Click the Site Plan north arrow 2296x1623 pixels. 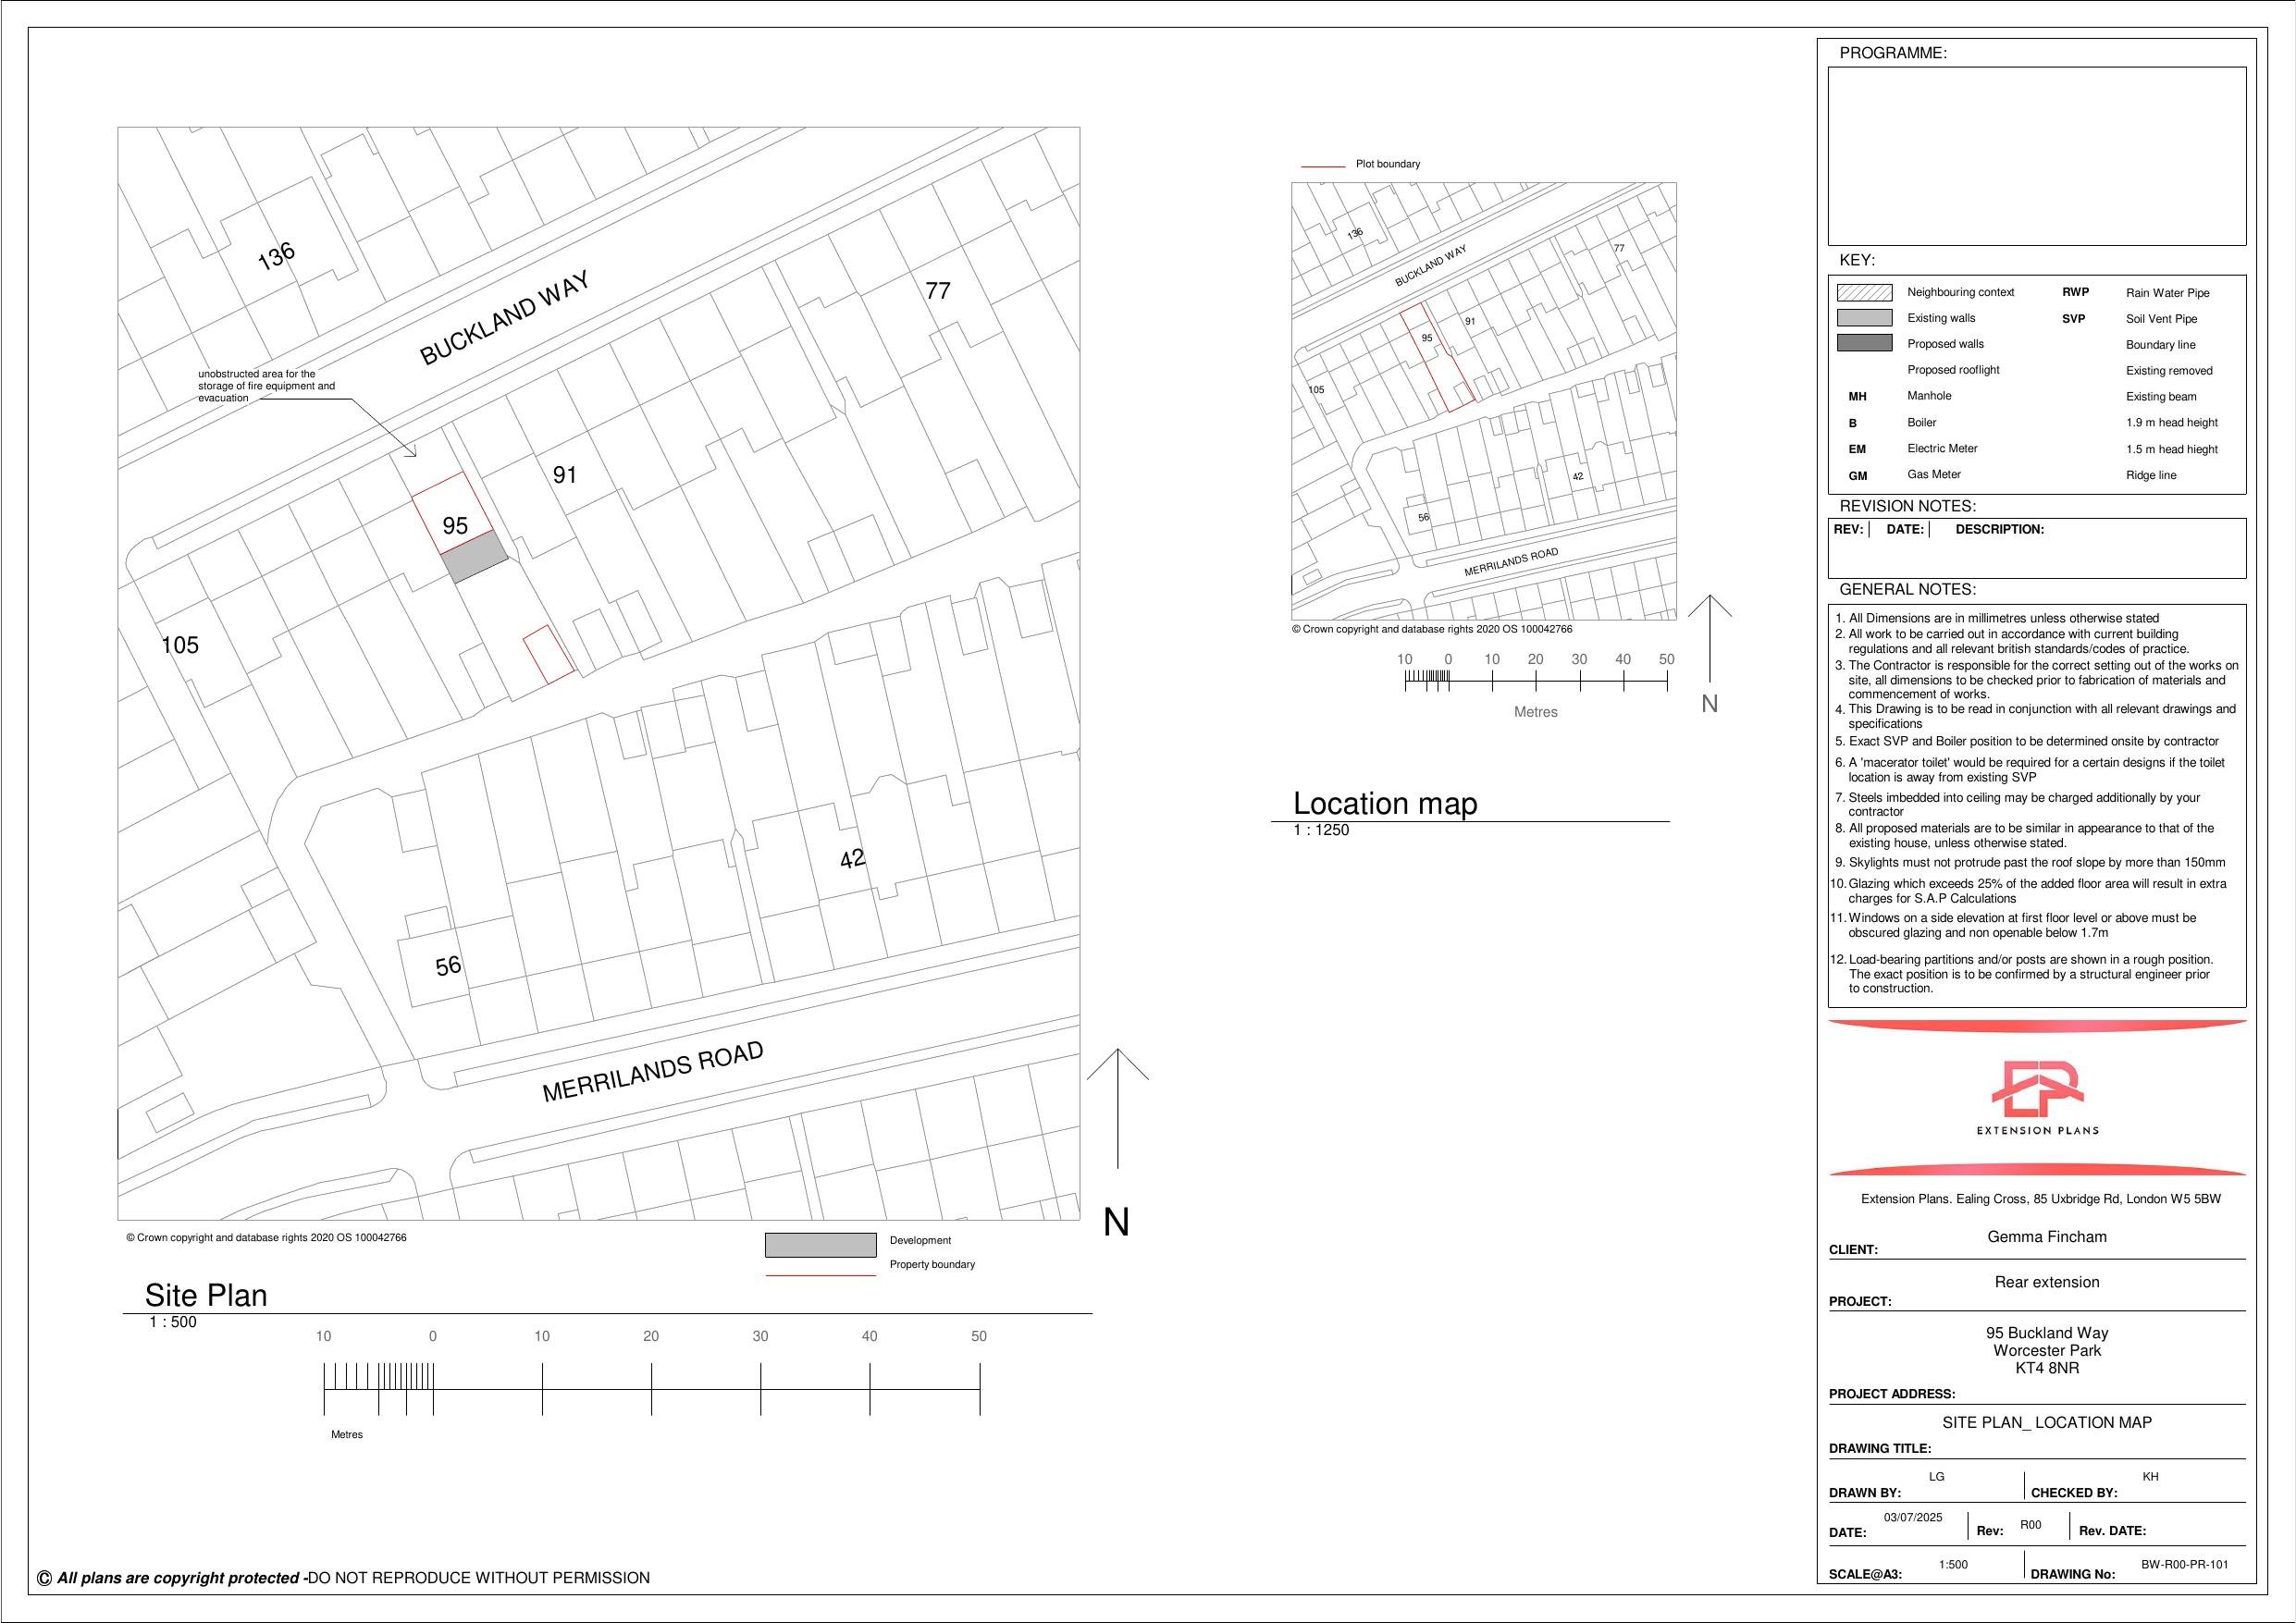click(1117, 1108)
